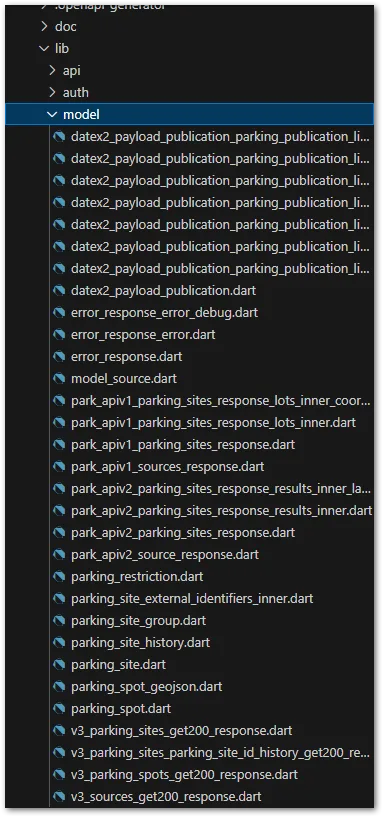Select the lib folder label
Viewport: 383px width, 817px height.
pos(62,48)
